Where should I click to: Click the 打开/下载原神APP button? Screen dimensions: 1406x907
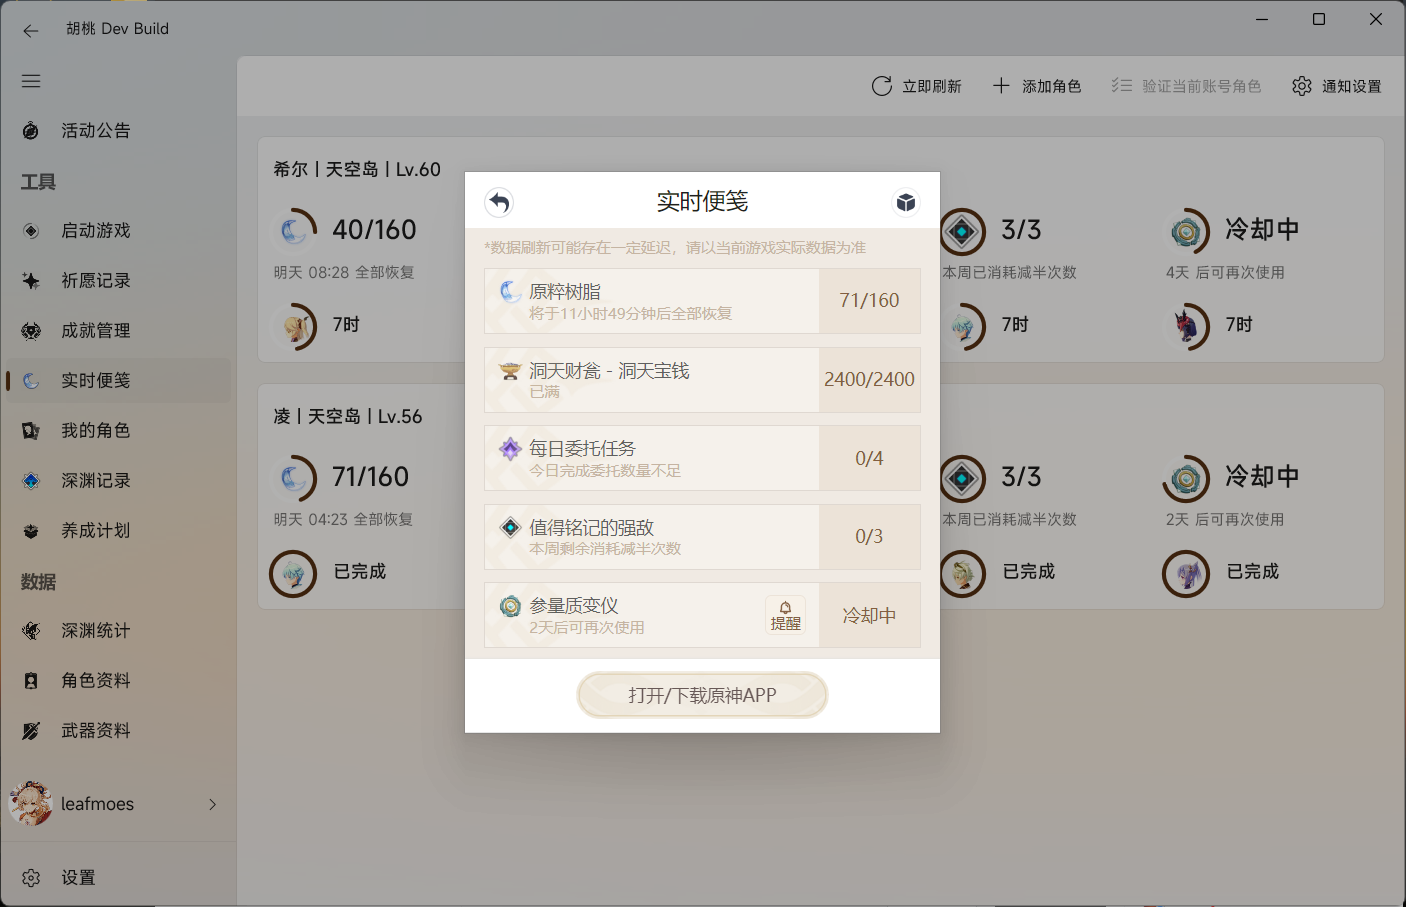click(702, 694)
